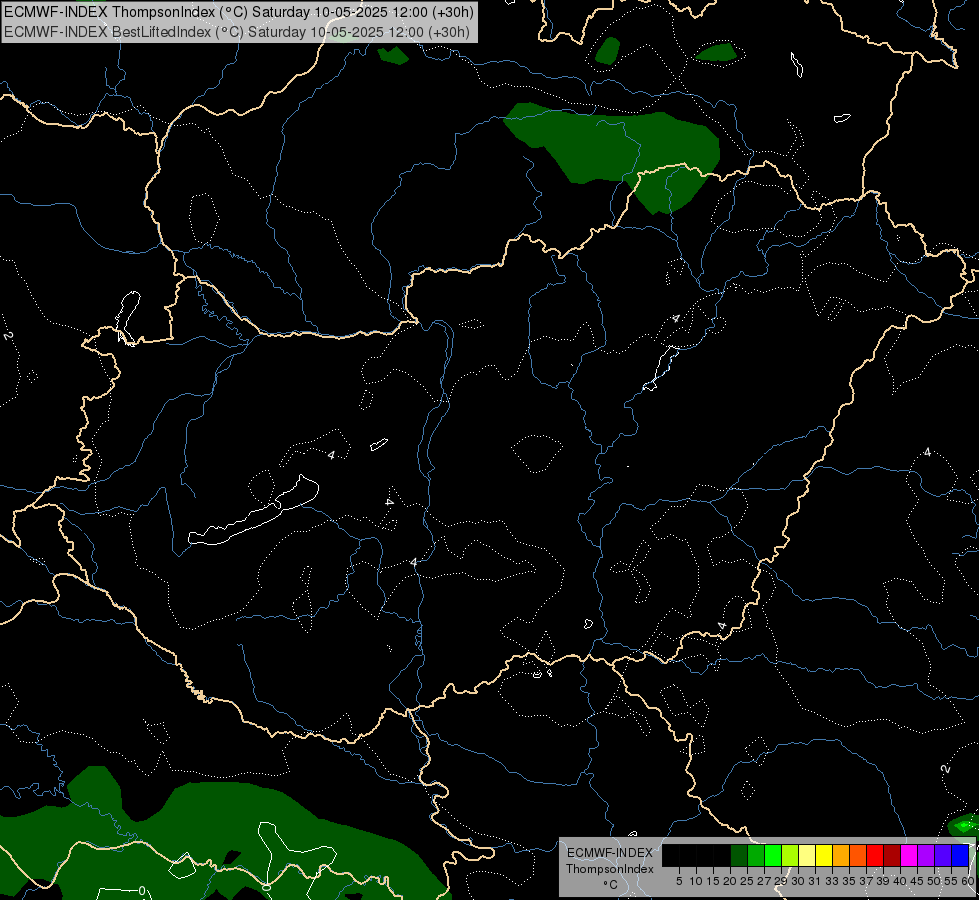The image size is (979, 900).
Task: Select the bright red 37–39 legend swatch
Action: 875,855
